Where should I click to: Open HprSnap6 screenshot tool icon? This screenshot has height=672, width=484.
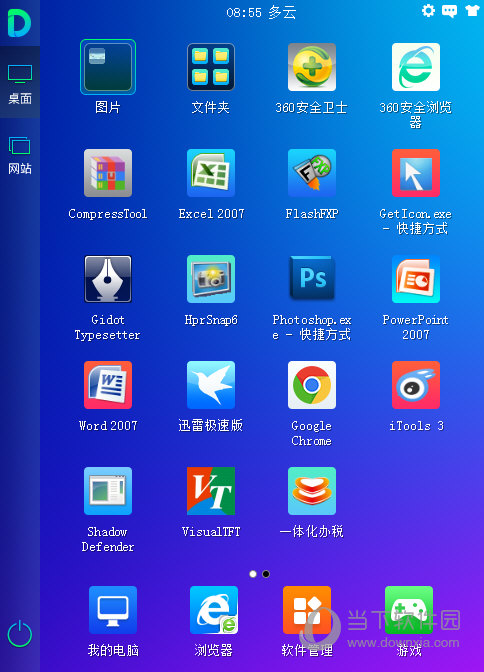(x=210, y=279)
